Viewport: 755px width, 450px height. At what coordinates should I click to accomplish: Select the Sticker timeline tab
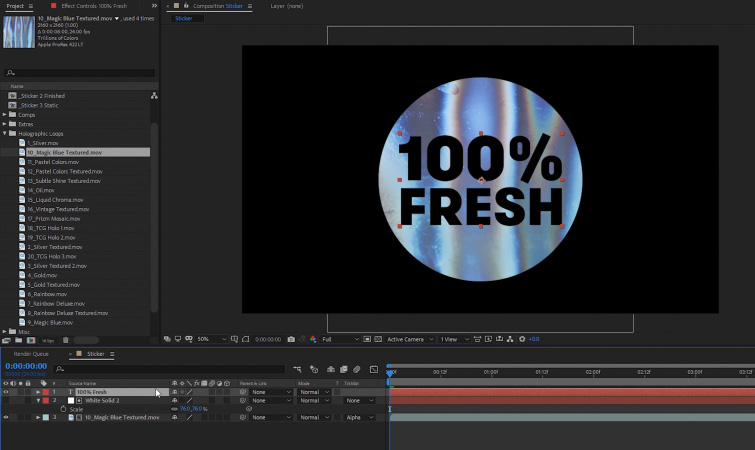coord(95,354)
